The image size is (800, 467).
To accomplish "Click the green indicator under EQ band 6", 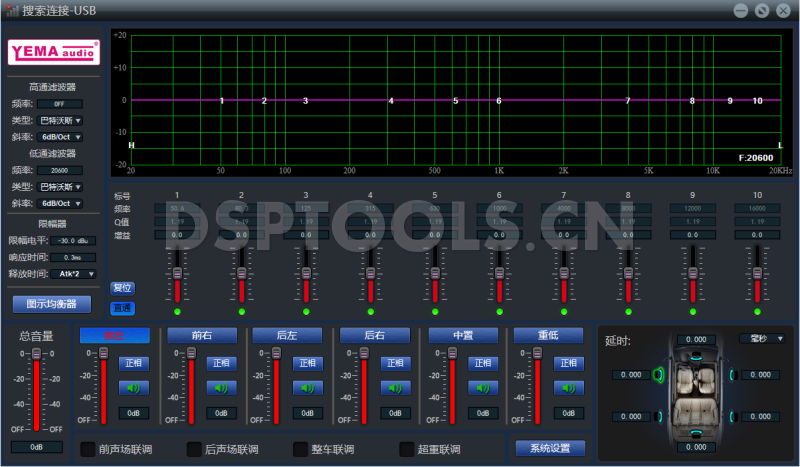I will click(x=499, y=311).
